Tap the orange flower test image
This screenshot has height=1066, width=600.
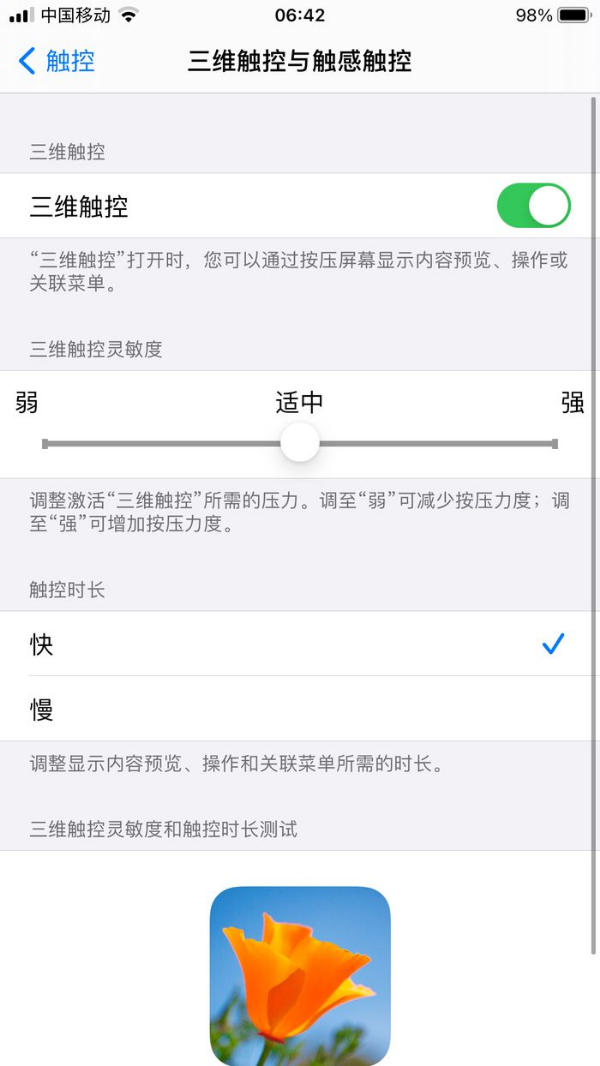300,976
